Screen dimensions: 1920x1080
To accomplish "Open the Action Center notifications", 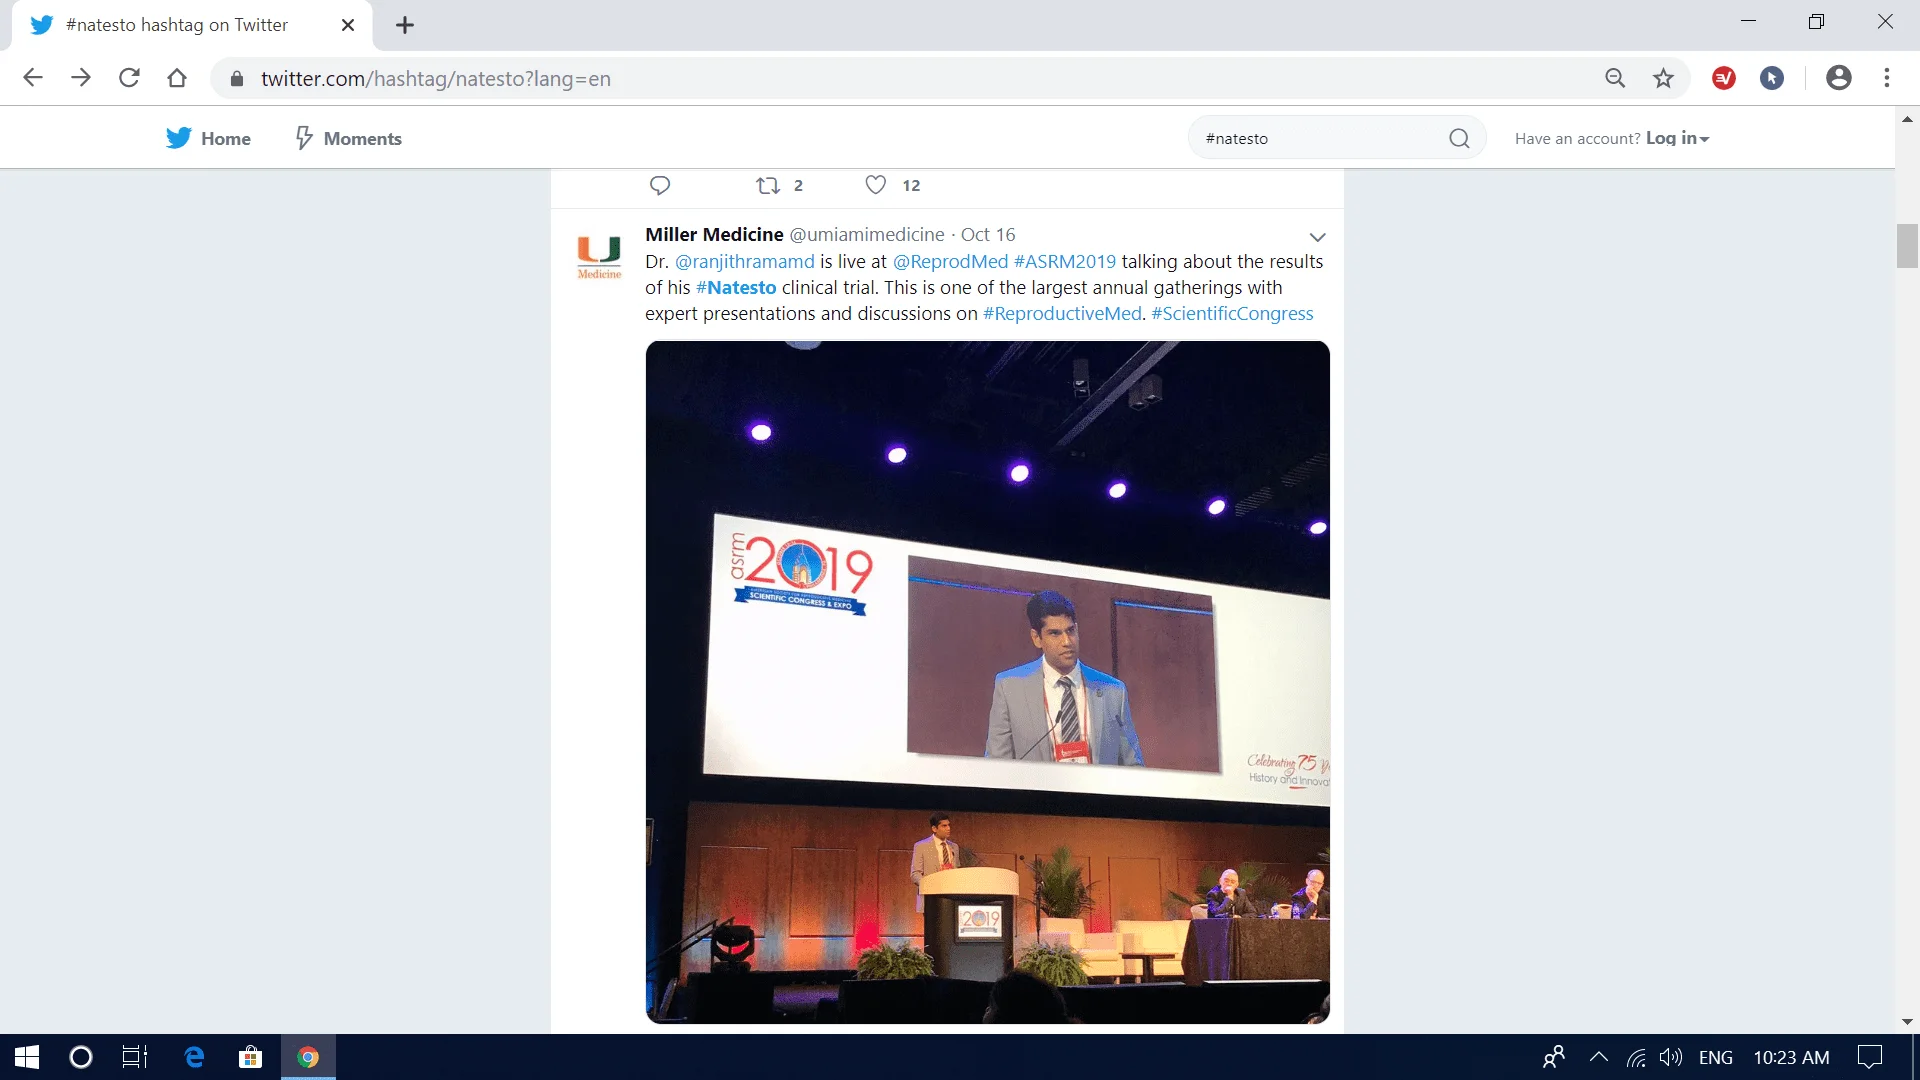I will click(1870, 1057).
